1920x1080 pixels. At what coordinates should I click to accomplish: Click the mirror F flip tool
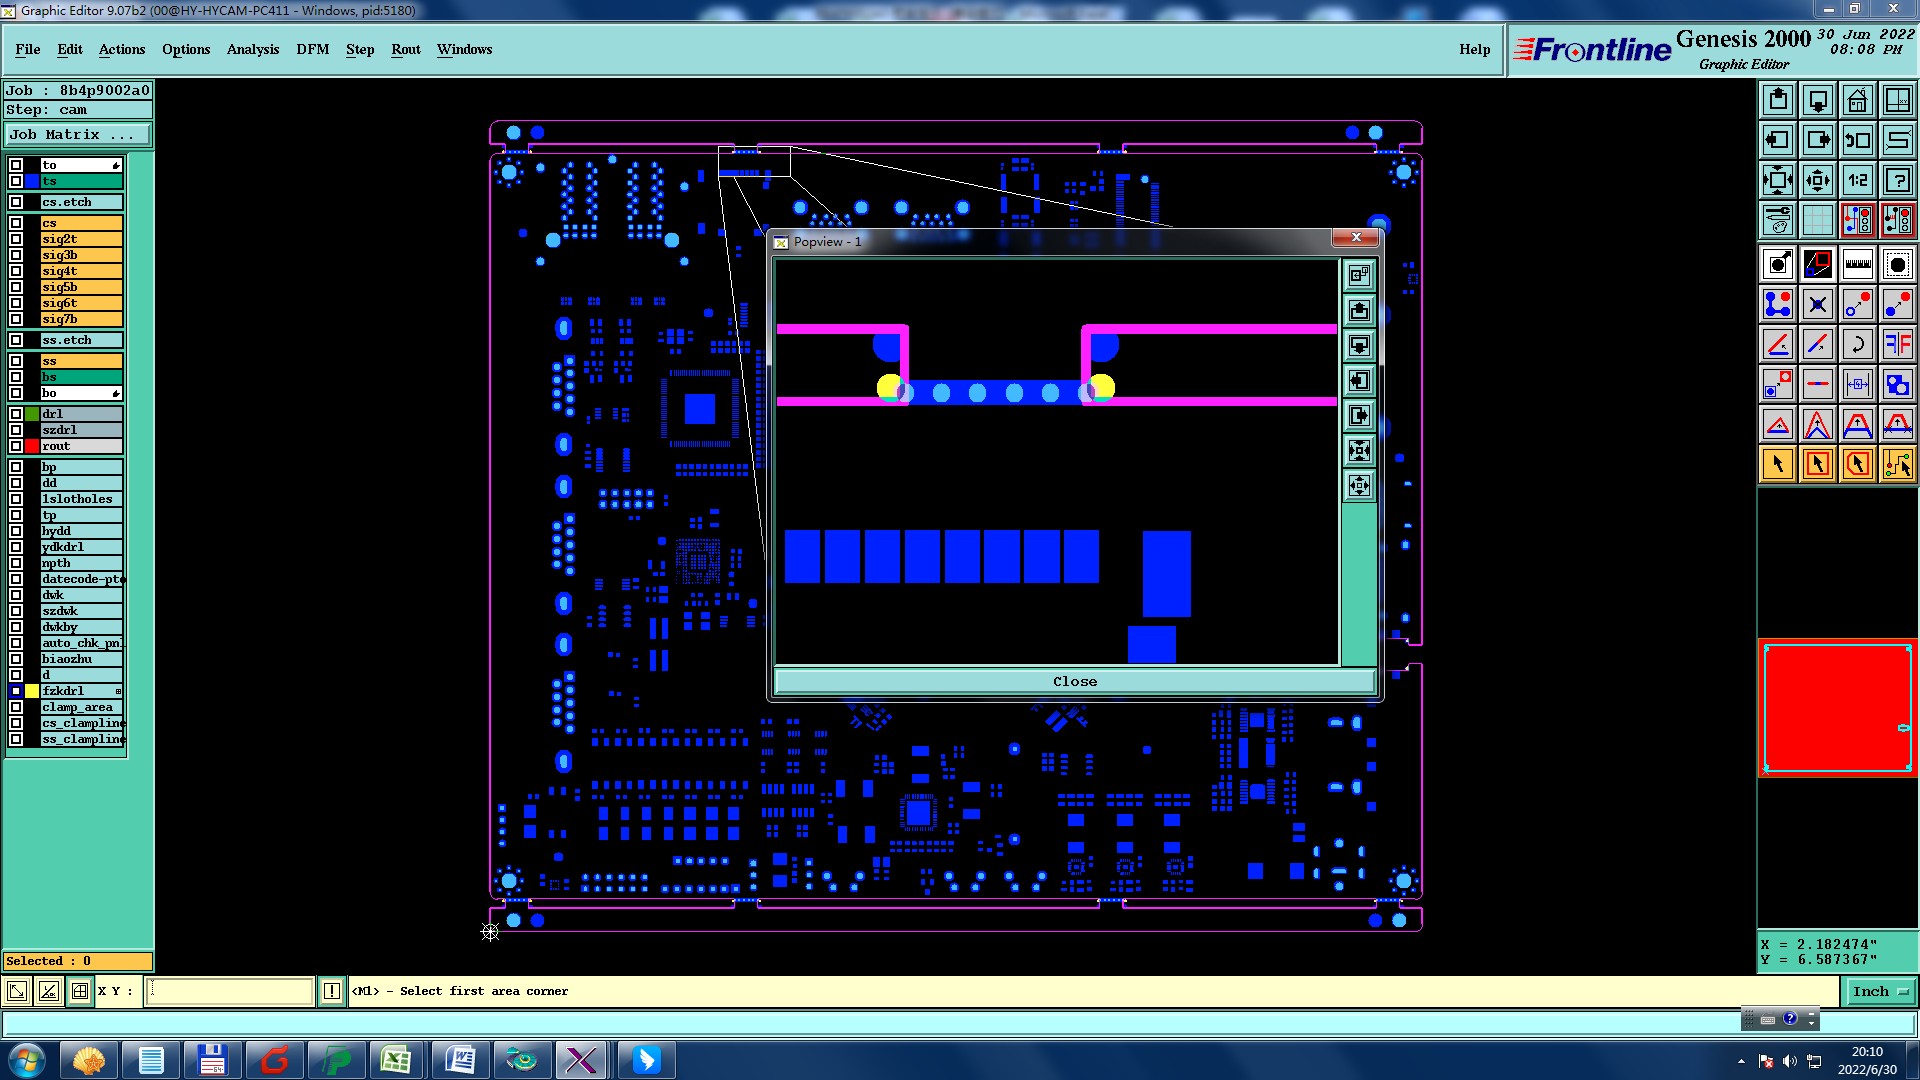tap(1897, 344)
